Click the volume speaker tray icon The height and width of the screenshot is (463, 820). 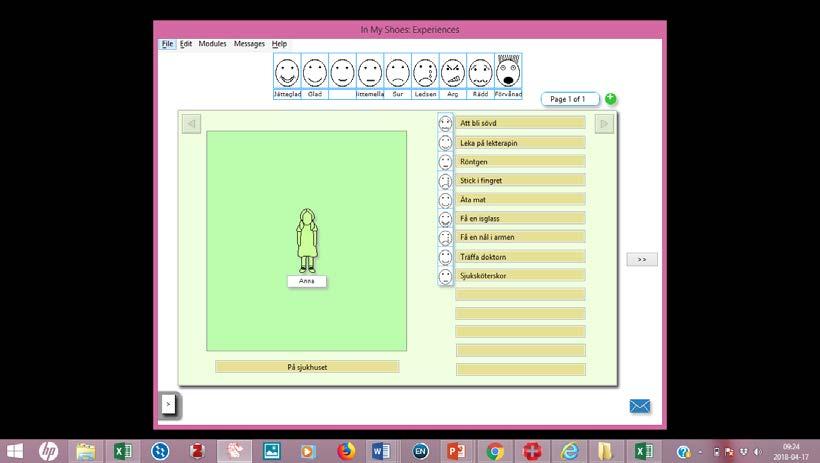[758, 452]
